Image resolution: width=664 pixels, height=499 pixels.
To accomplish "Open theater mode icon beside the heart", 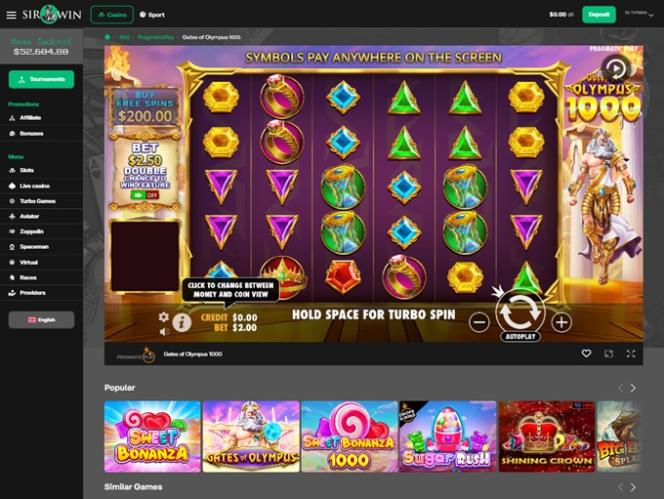I will (609, 354).
